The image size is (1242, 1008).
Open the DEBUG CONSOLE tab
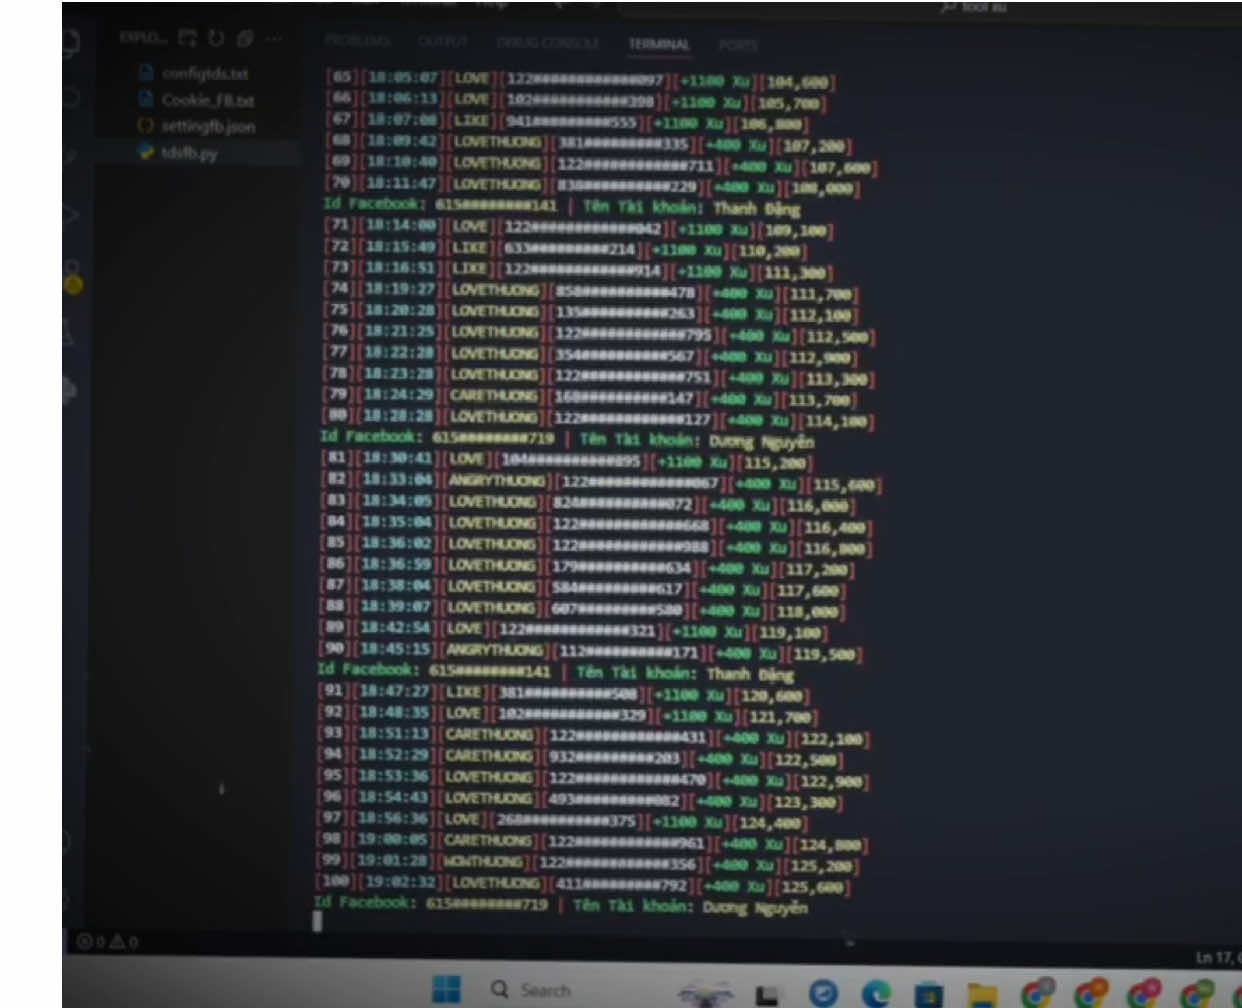point(547,43)
